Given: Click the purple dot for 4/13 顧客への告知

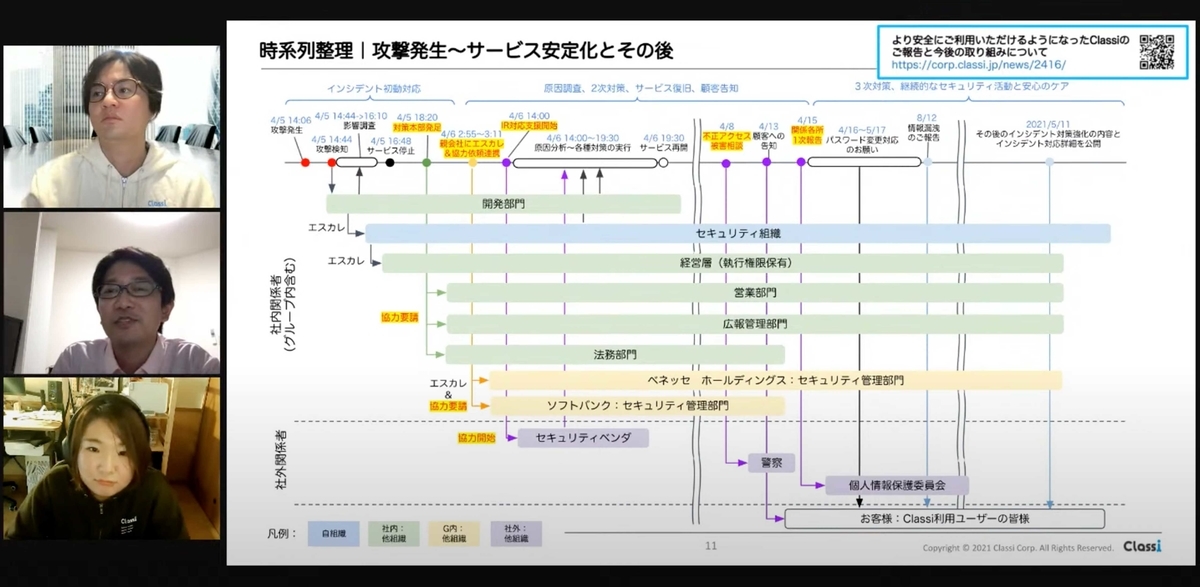Looking at the screenshot, I should 767,162.
